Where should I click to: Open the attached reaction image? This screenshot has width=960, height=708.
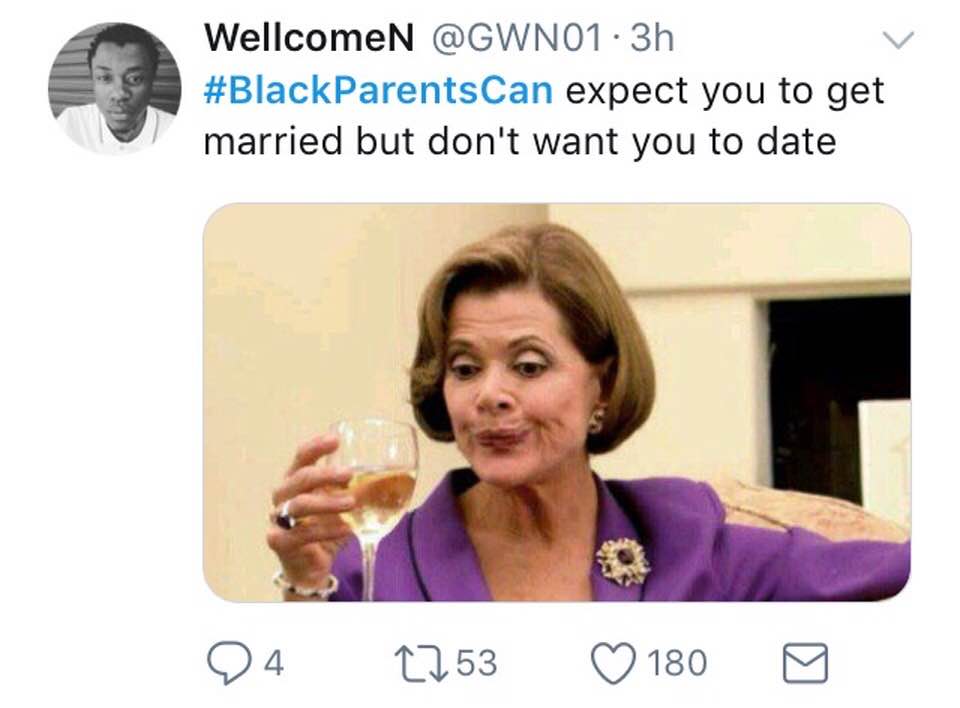(x=557, y=402)
